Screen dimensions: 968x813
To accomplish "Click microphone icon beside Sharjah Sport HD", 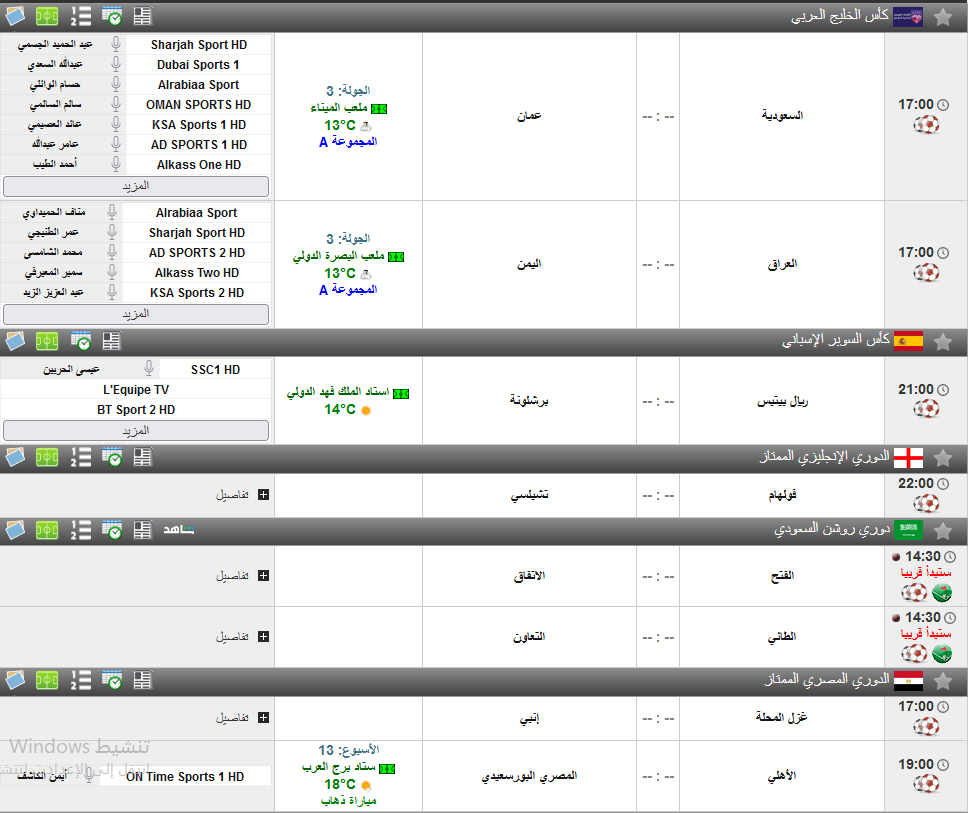I will point(116,45).
